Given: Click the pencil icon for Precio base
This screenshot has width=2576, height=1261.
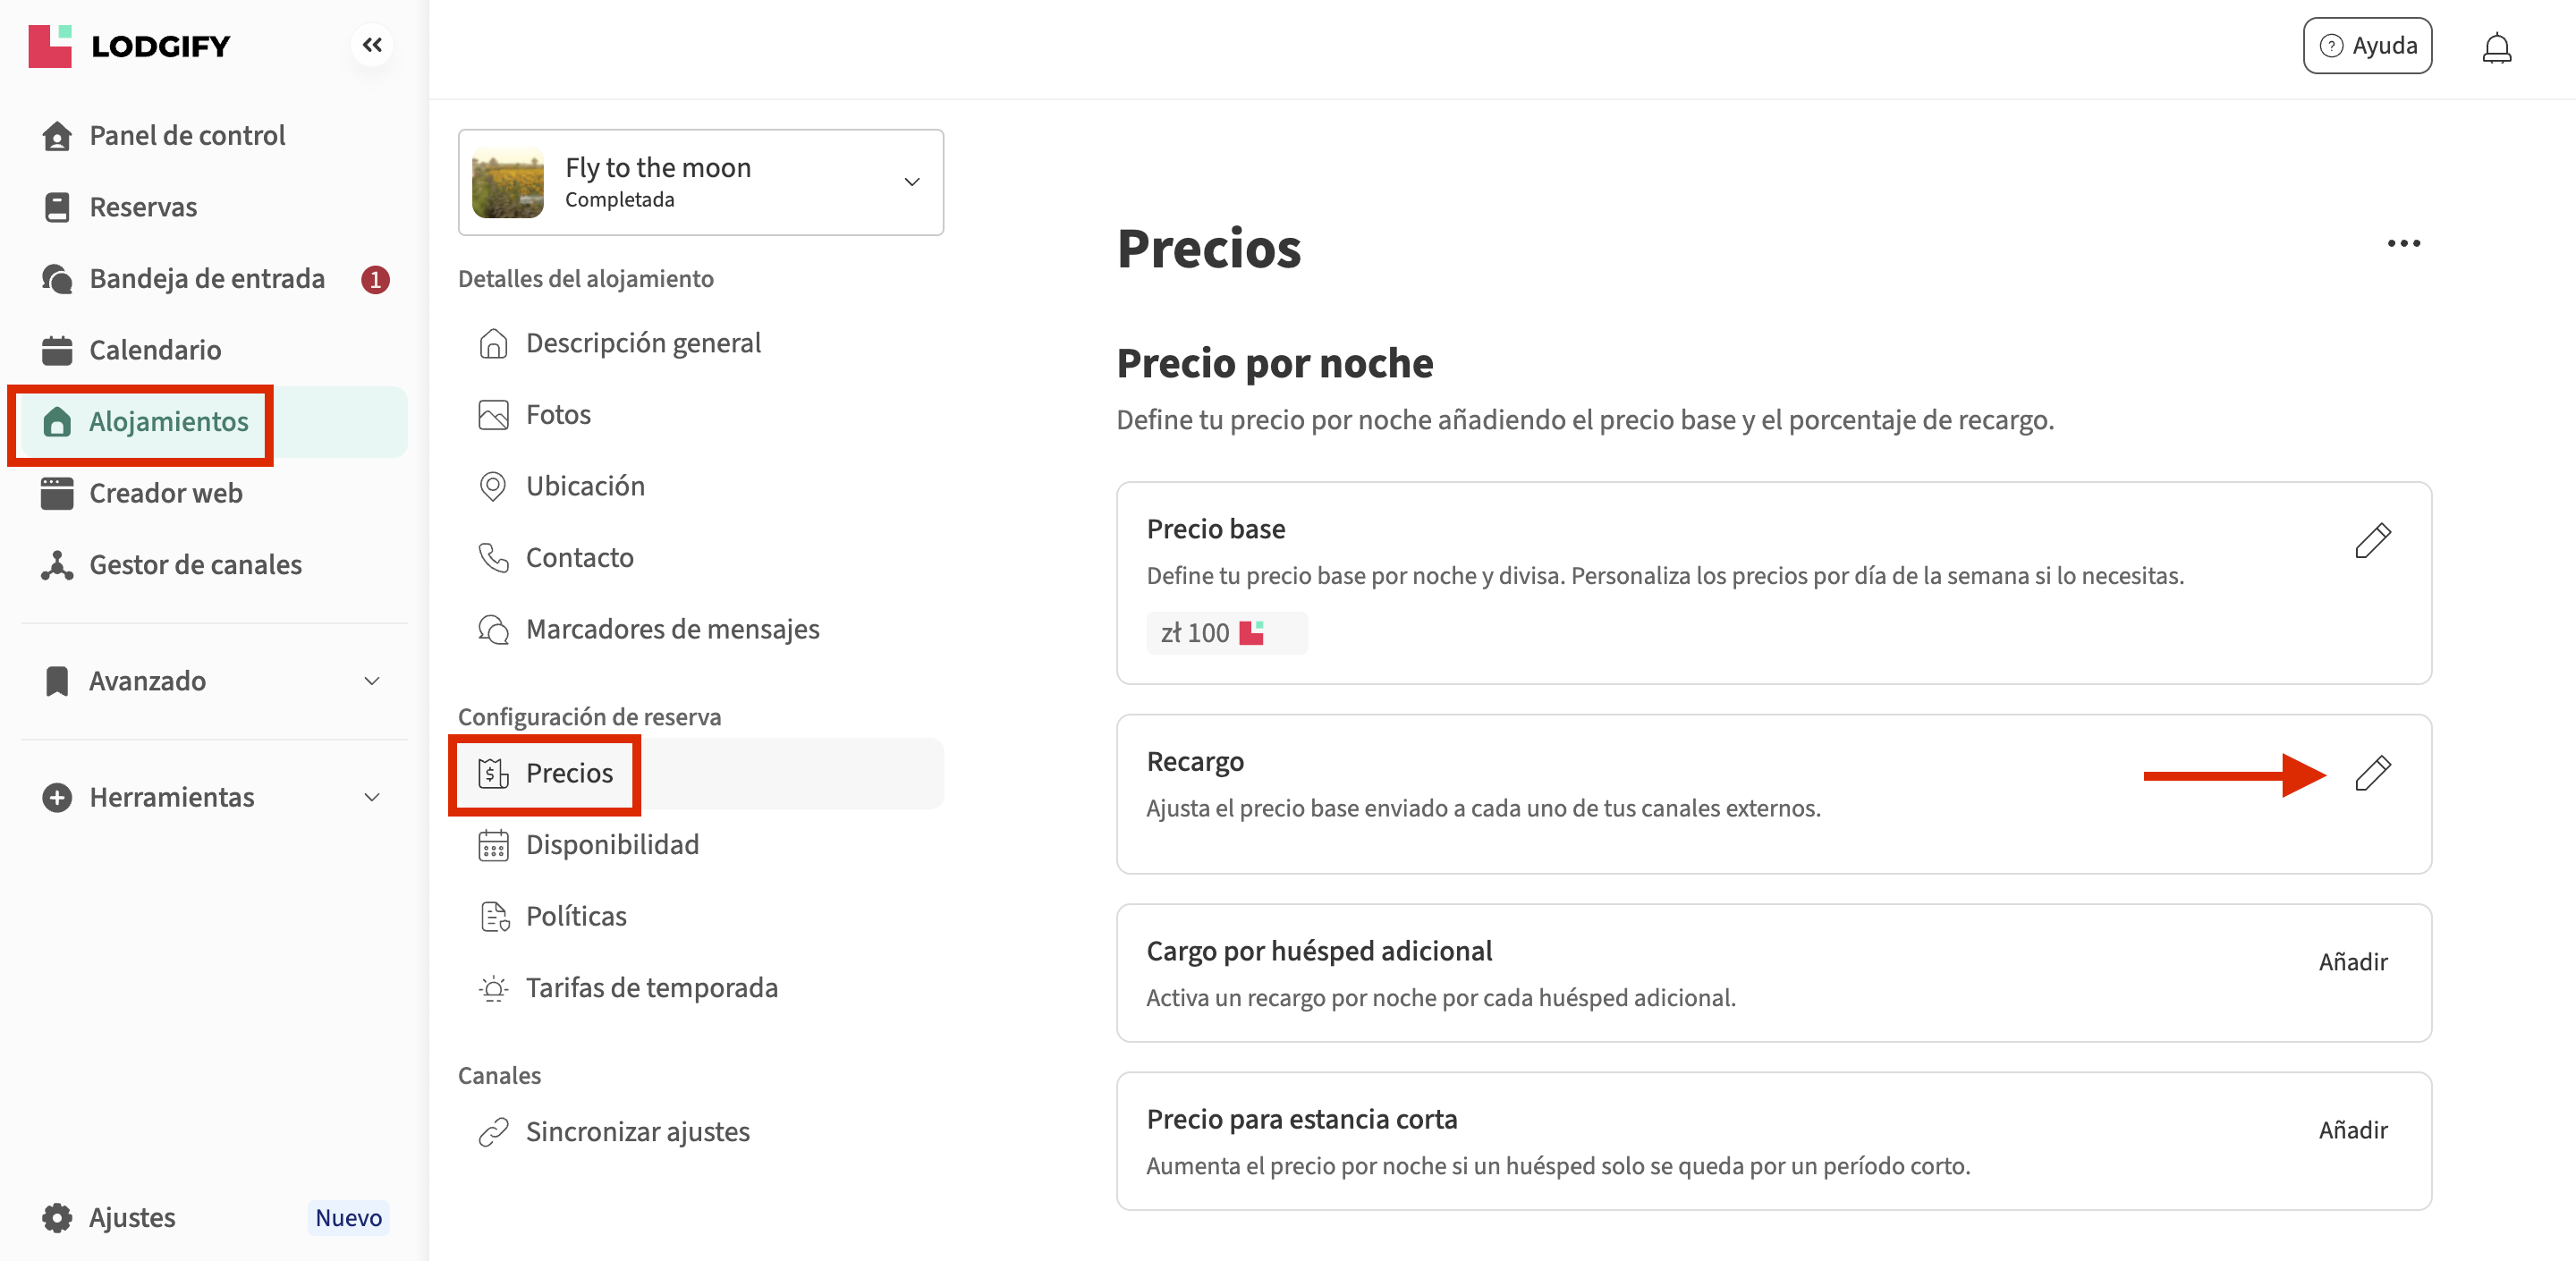Looking at the screenshot, I should [x=2372, y=541].
